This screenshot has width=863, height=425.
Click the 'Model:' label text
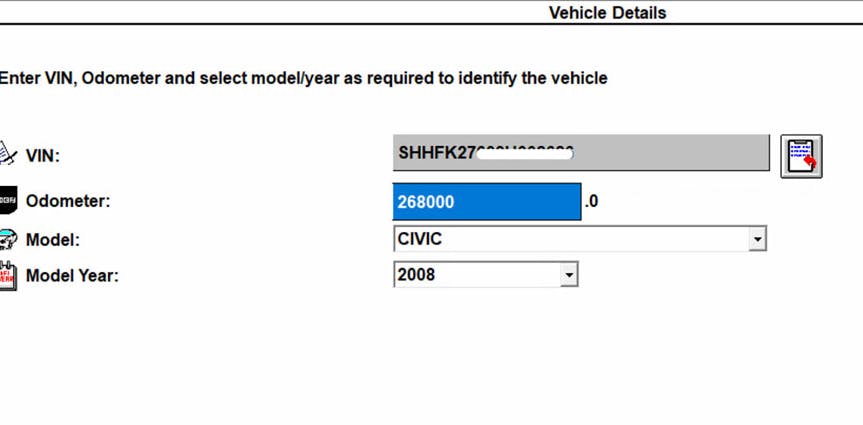click(x=53, y=240)
